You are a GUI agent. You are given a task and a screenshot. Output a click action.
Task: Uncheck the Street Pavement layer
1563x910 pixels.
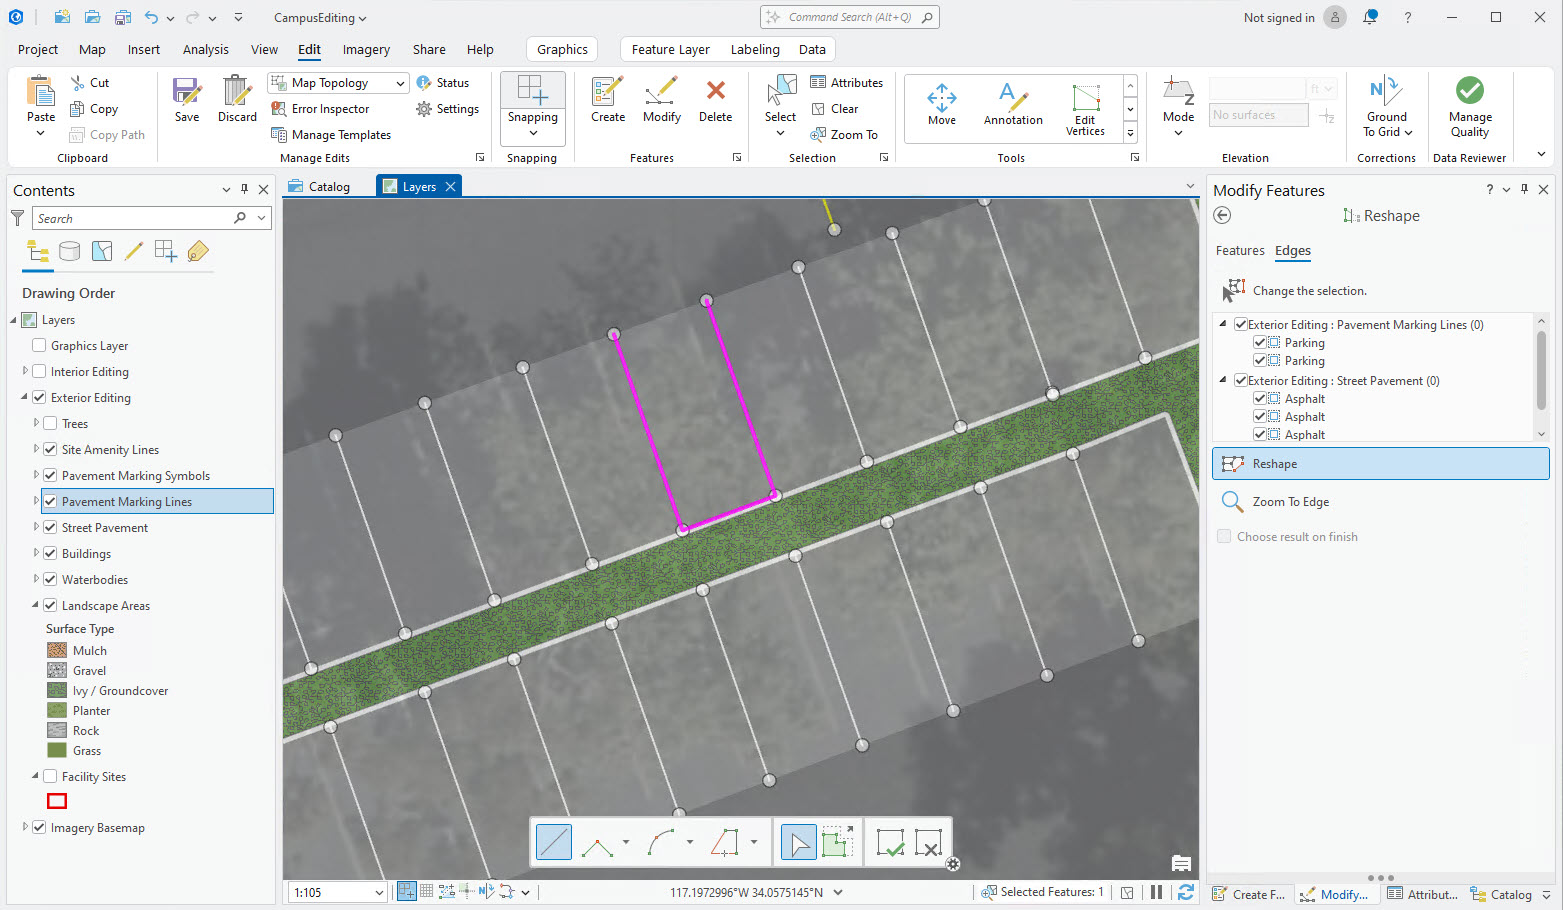[50, 528]
